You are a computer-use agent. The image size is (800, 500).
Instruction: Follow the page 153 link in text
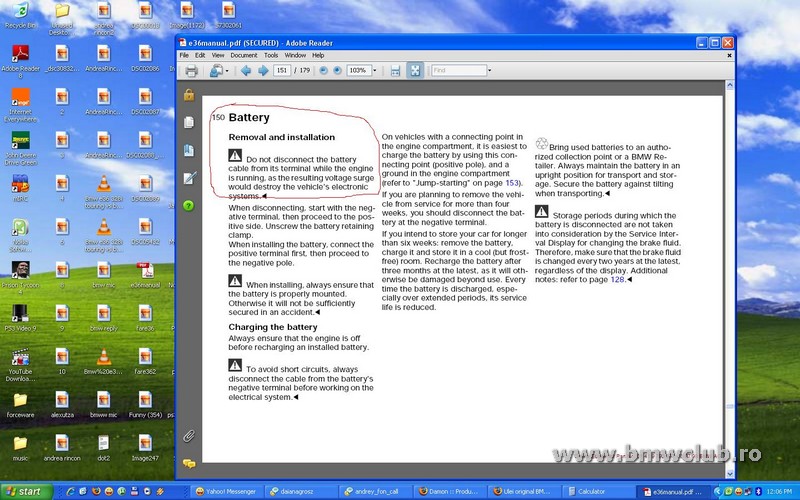512,183
